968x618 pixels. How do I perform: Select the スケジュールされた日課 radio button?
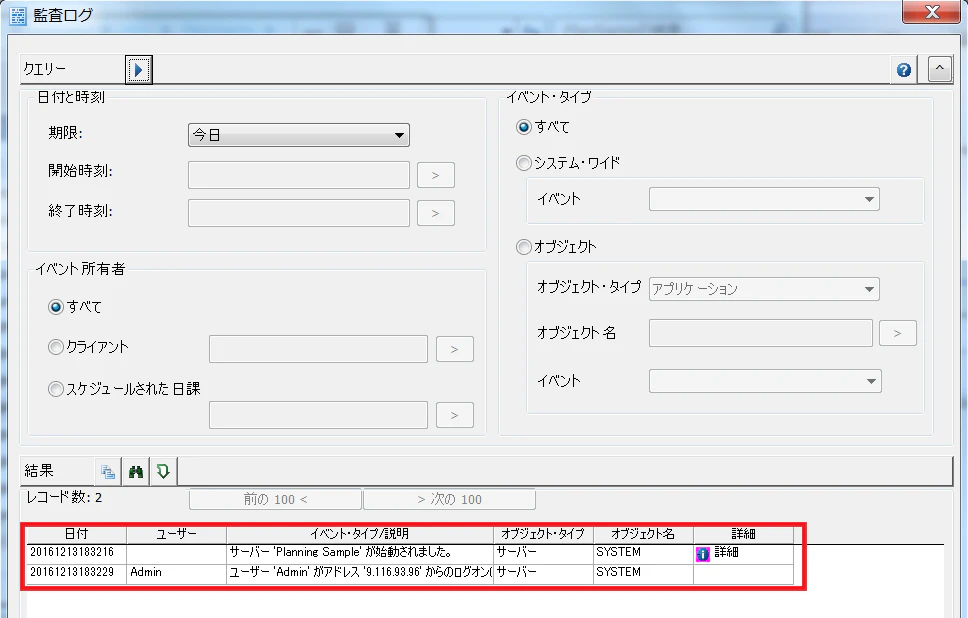pos(56,389)
